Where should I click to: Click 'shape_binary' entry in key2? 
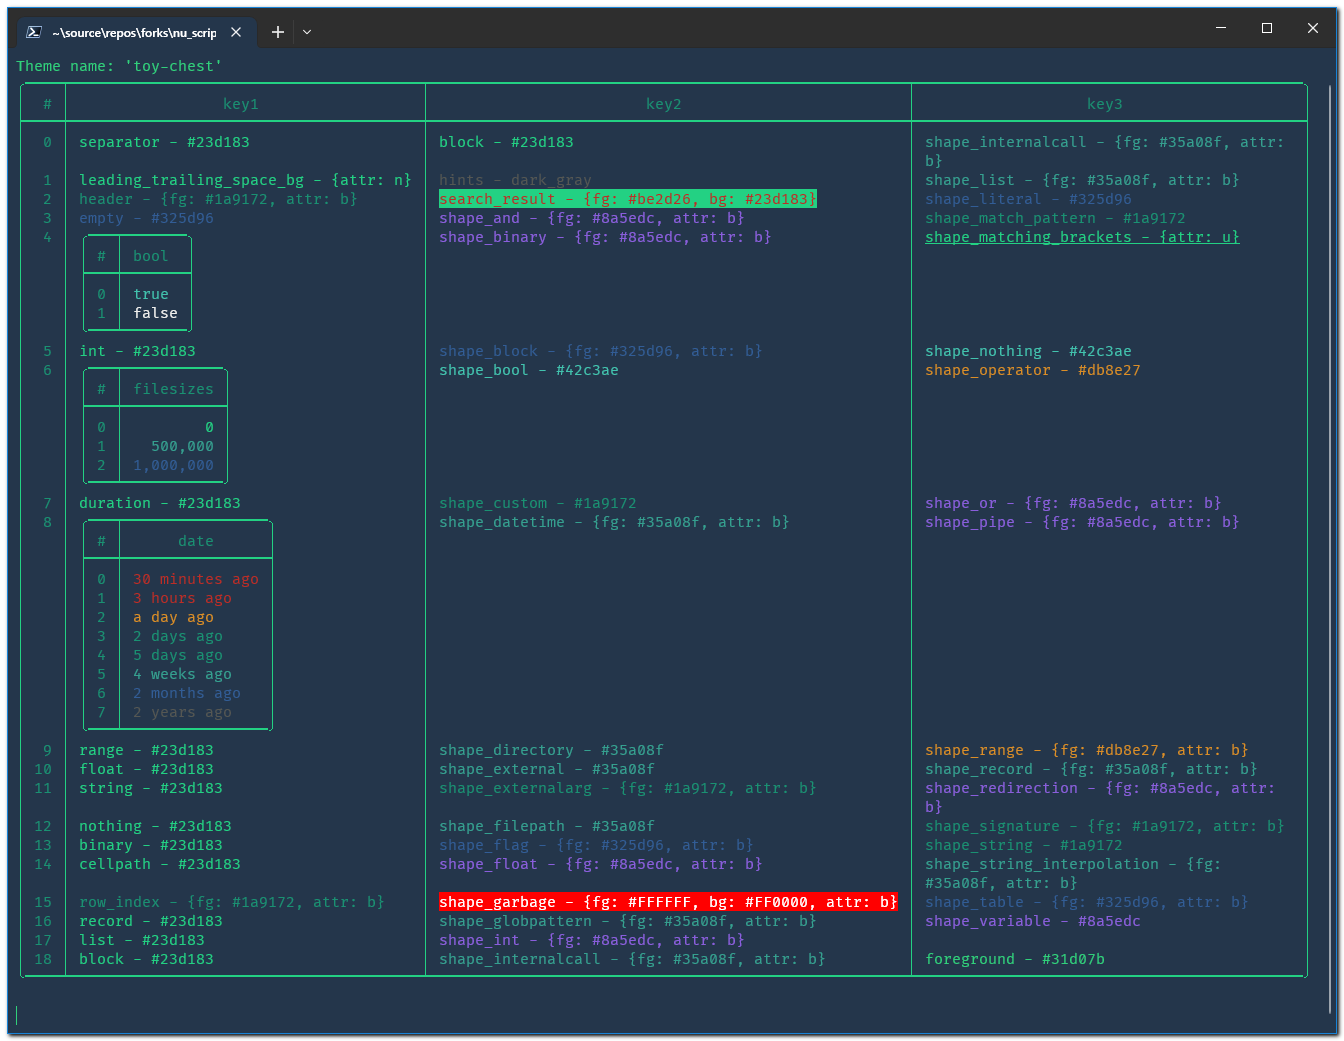click(605, 237)
